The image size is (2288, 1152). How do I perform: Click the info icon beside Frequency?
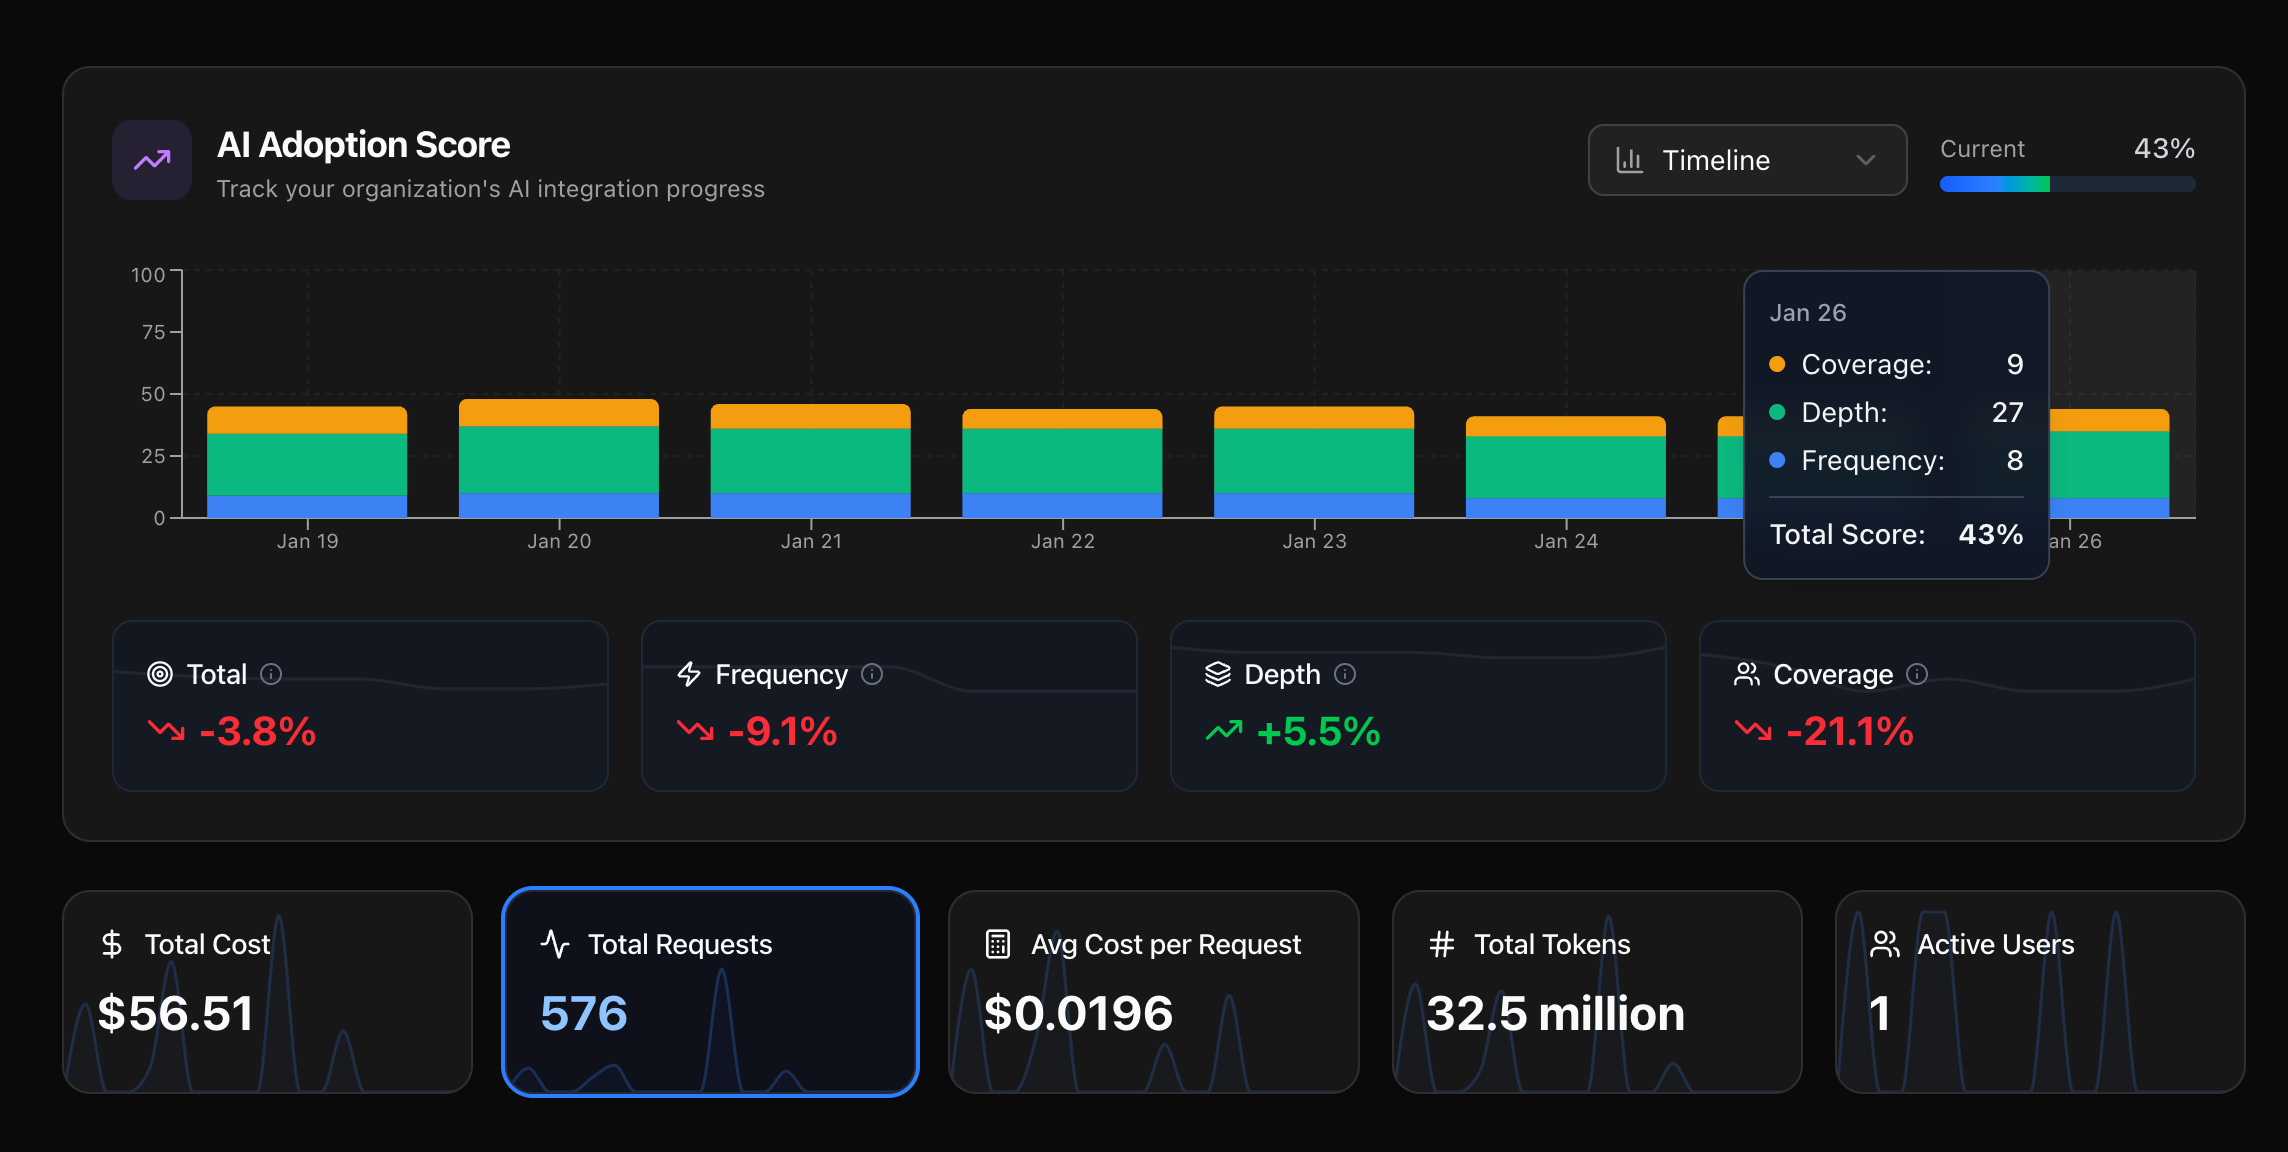tap(872, 674)
